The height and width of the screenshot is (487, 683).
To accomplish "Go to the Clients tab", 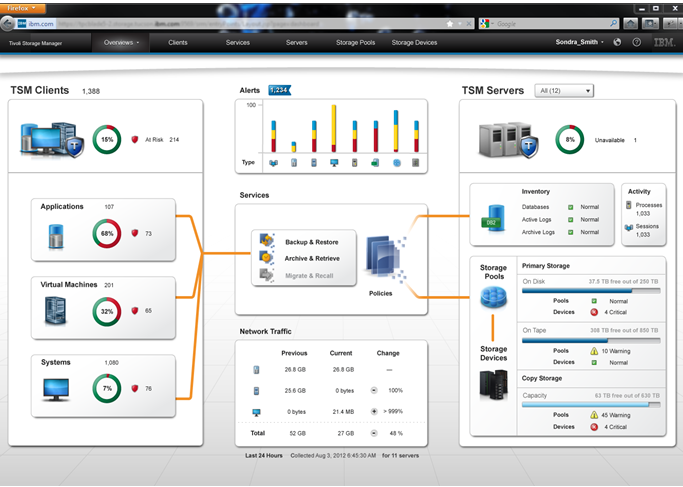I will (x=178, y=43).
